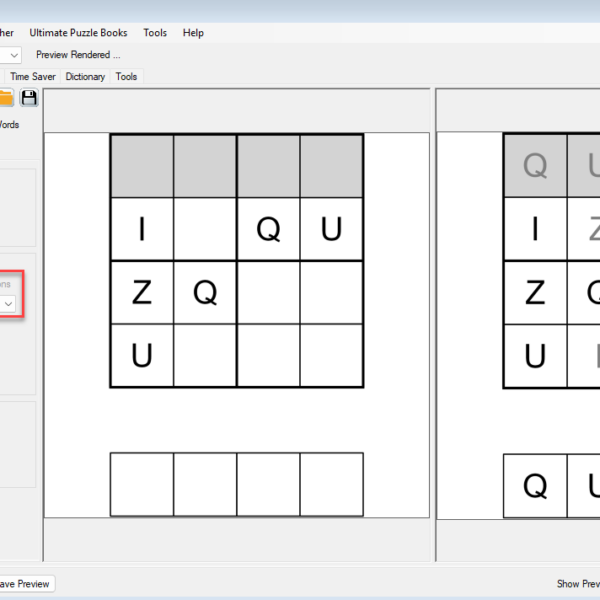Click the Z cell in the left puzzle

(142, 292)
